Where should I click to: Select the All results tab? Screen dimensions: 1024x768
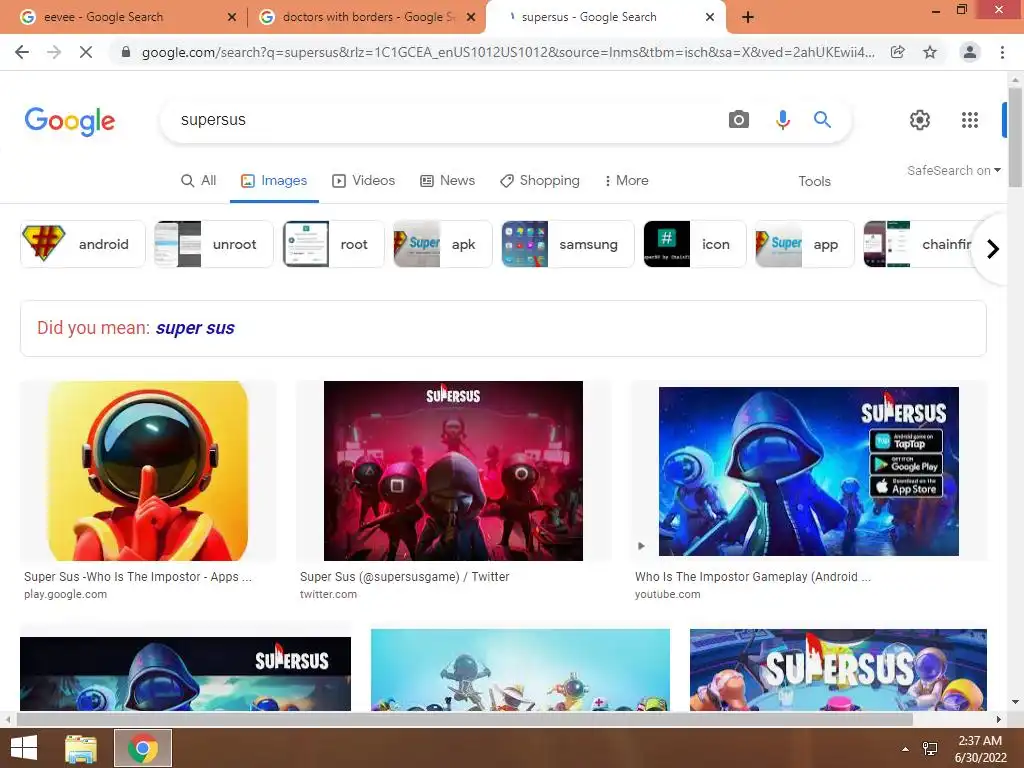click(199, 181)
